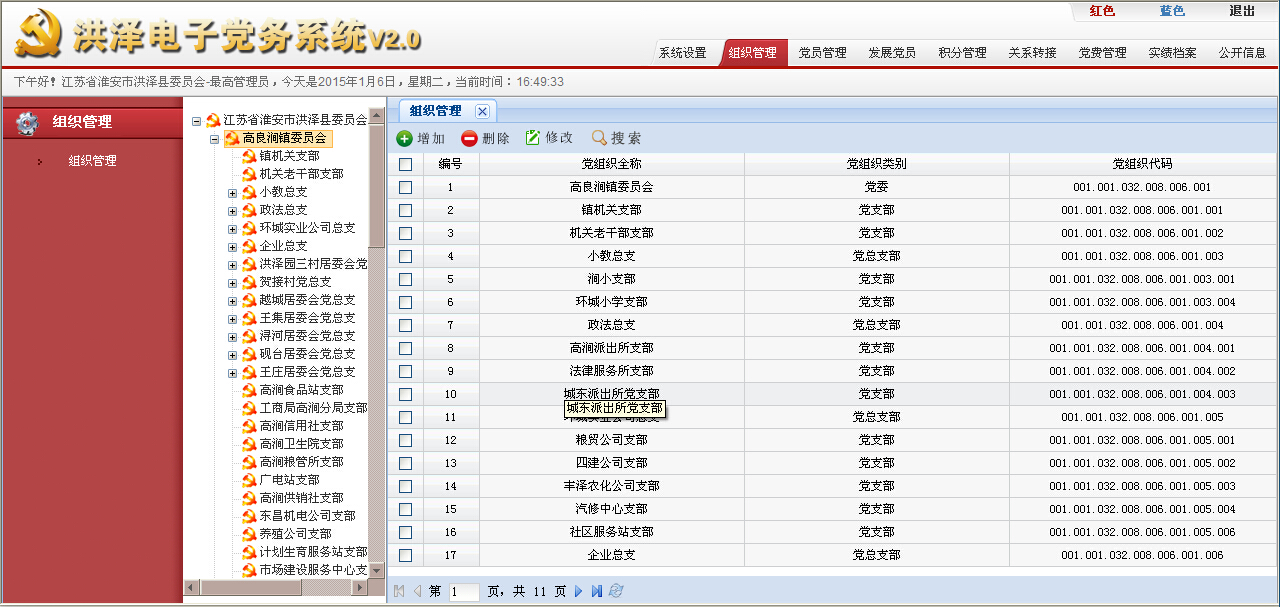Switch to the 党费管理 menu tab

point(1102,53)
